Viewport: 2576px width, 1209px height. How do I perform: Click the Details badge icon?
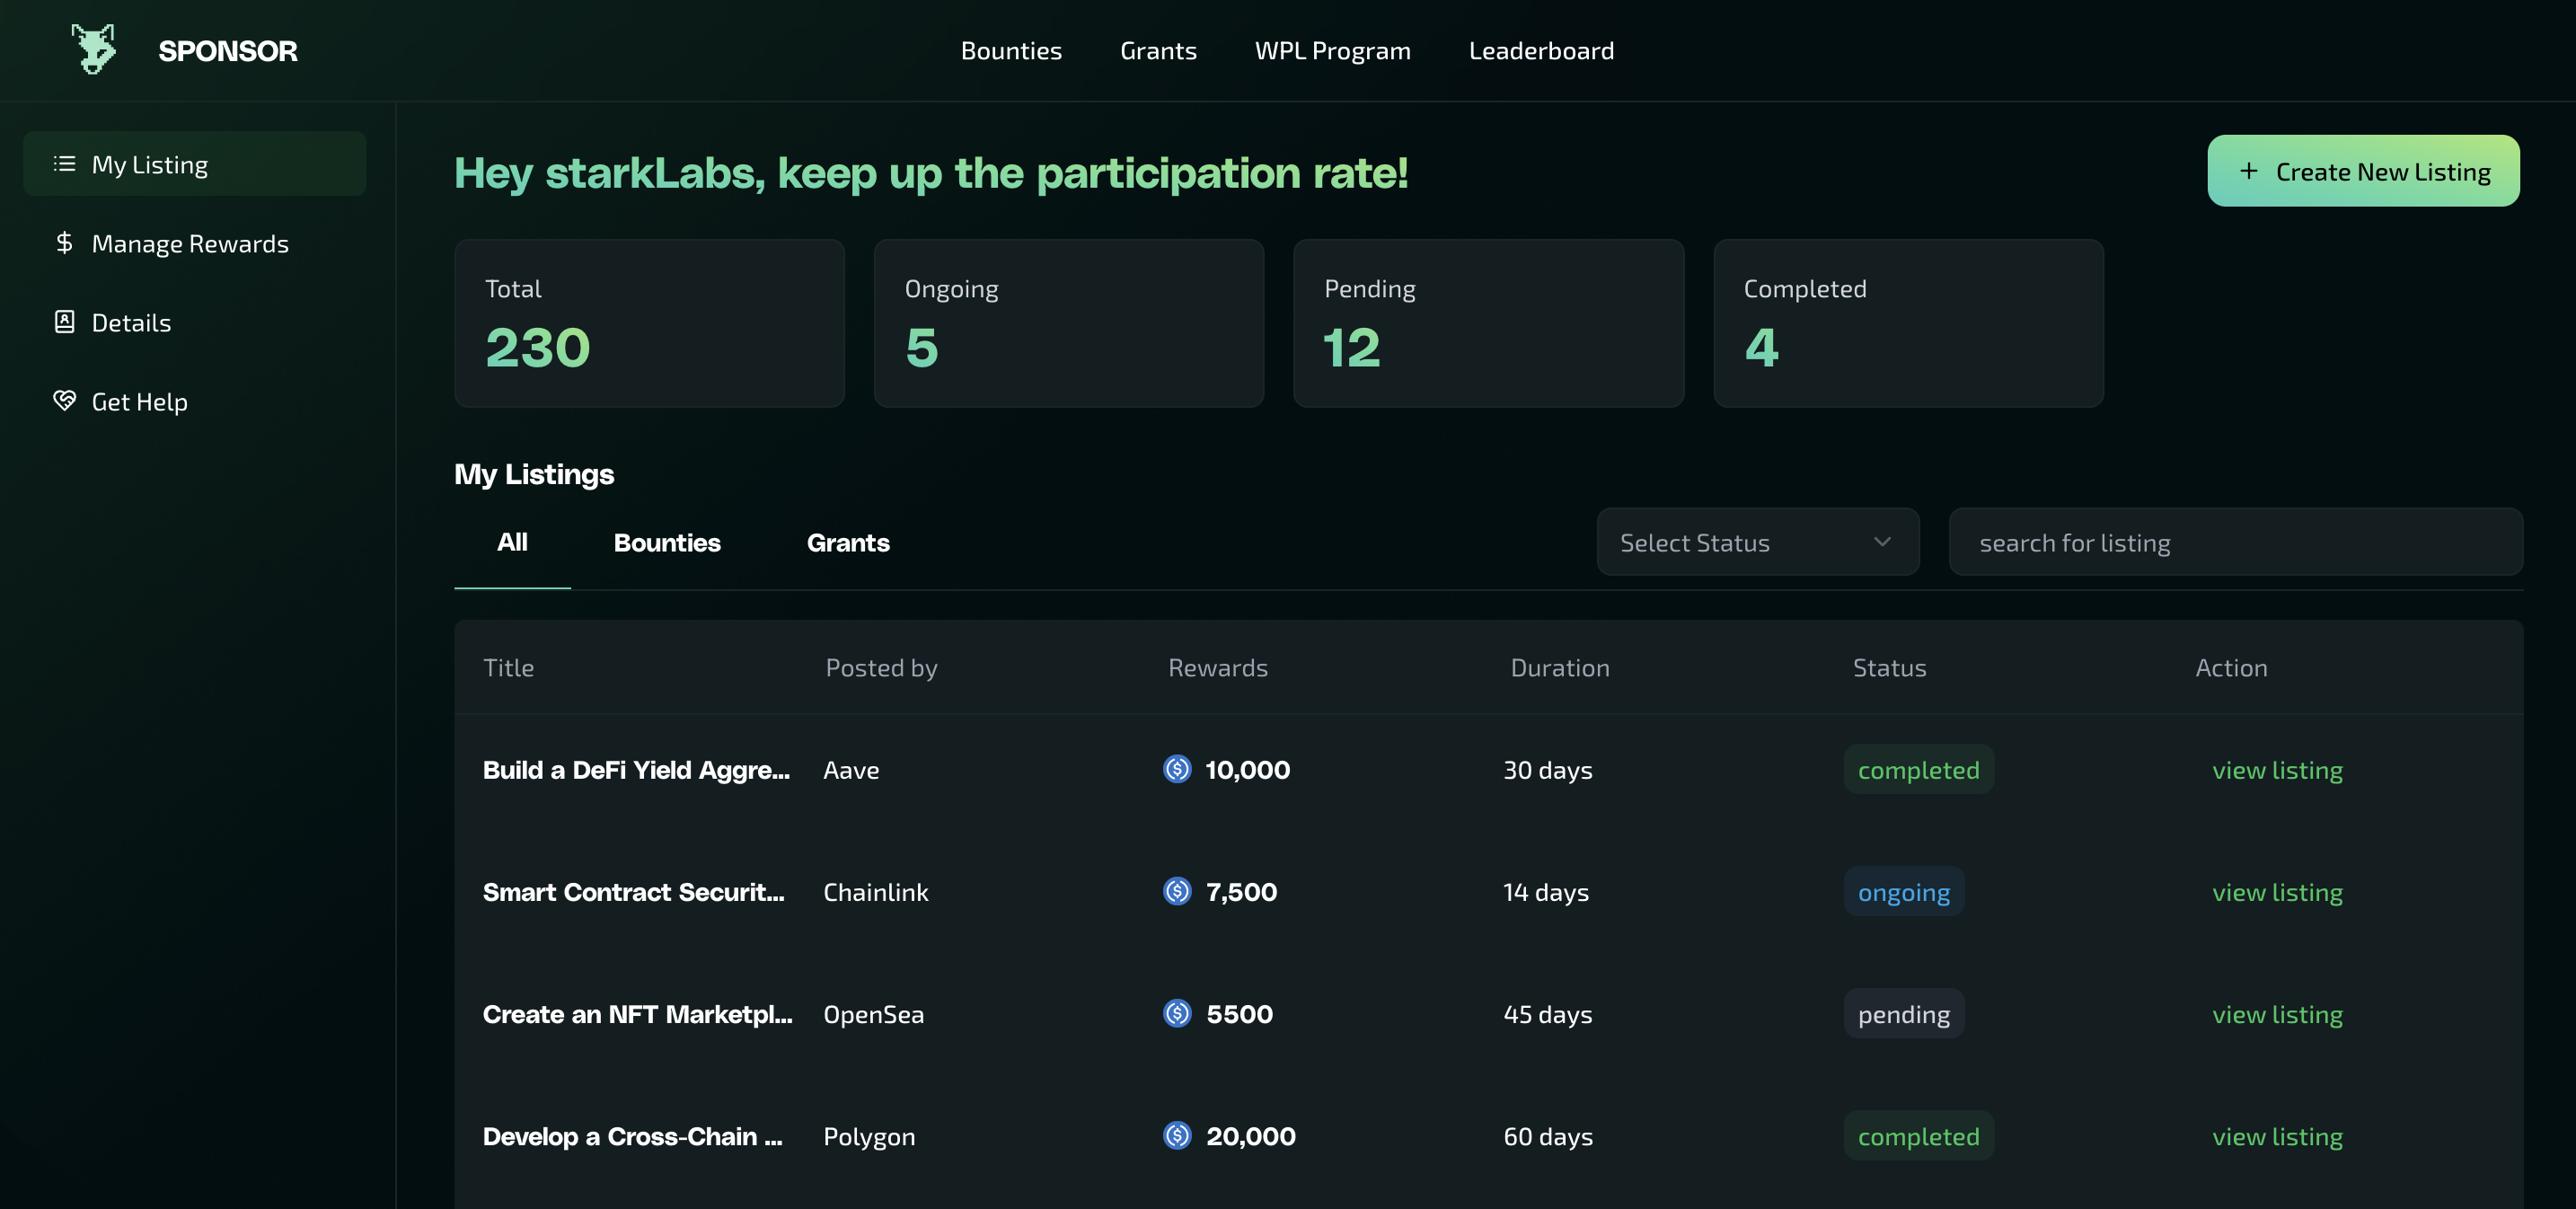click(x=64, y=322)
